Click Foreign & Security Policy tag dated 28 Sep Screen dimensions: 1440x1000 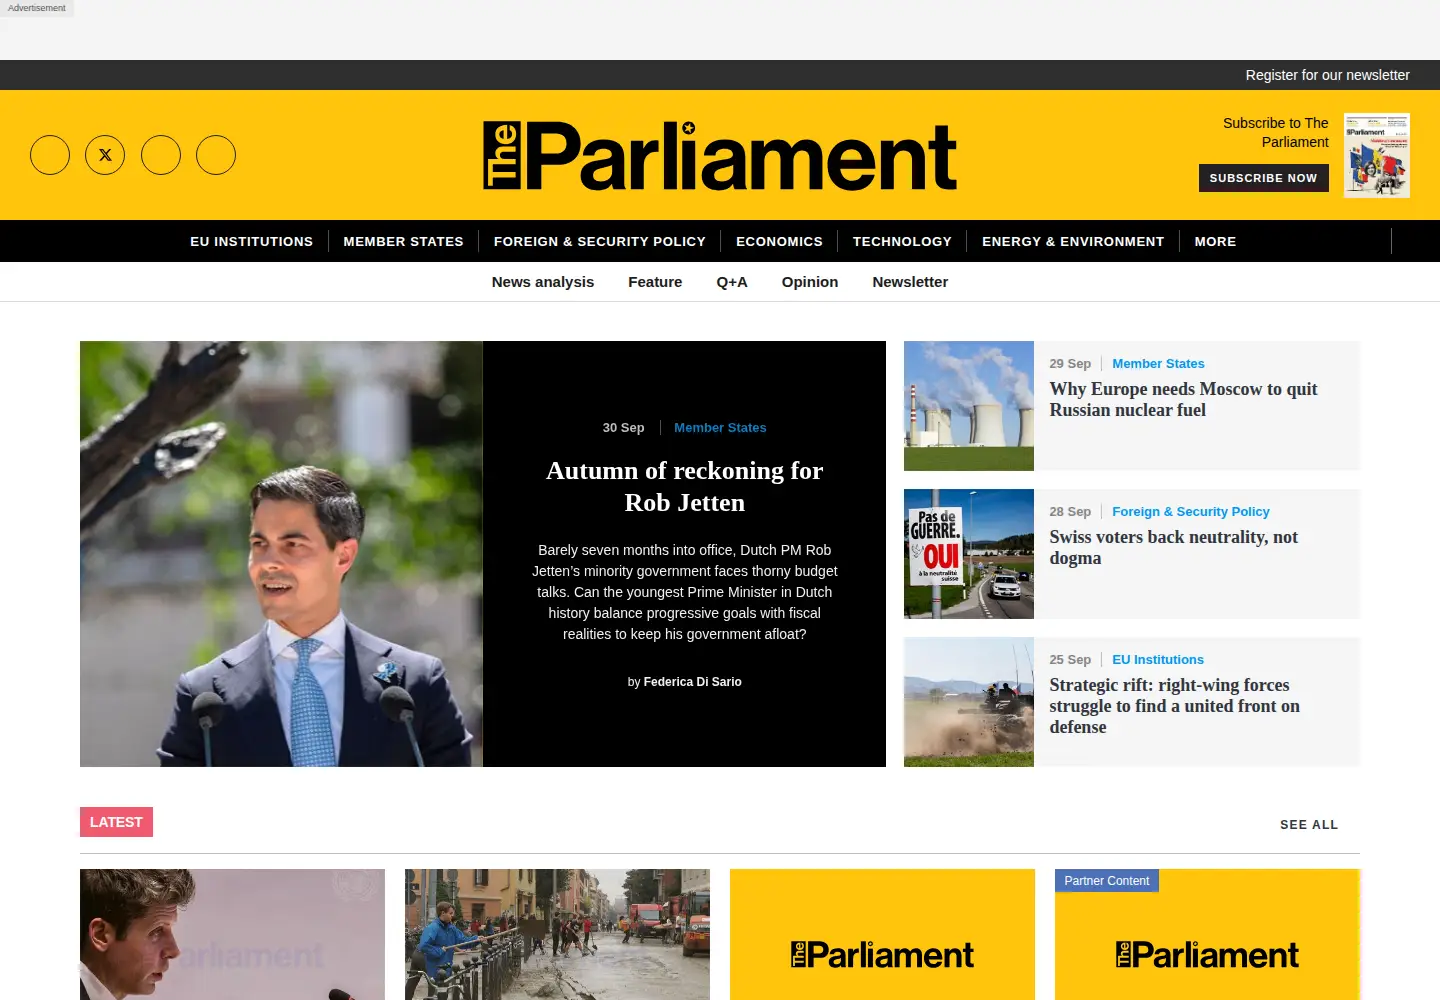pos(1191,512)
